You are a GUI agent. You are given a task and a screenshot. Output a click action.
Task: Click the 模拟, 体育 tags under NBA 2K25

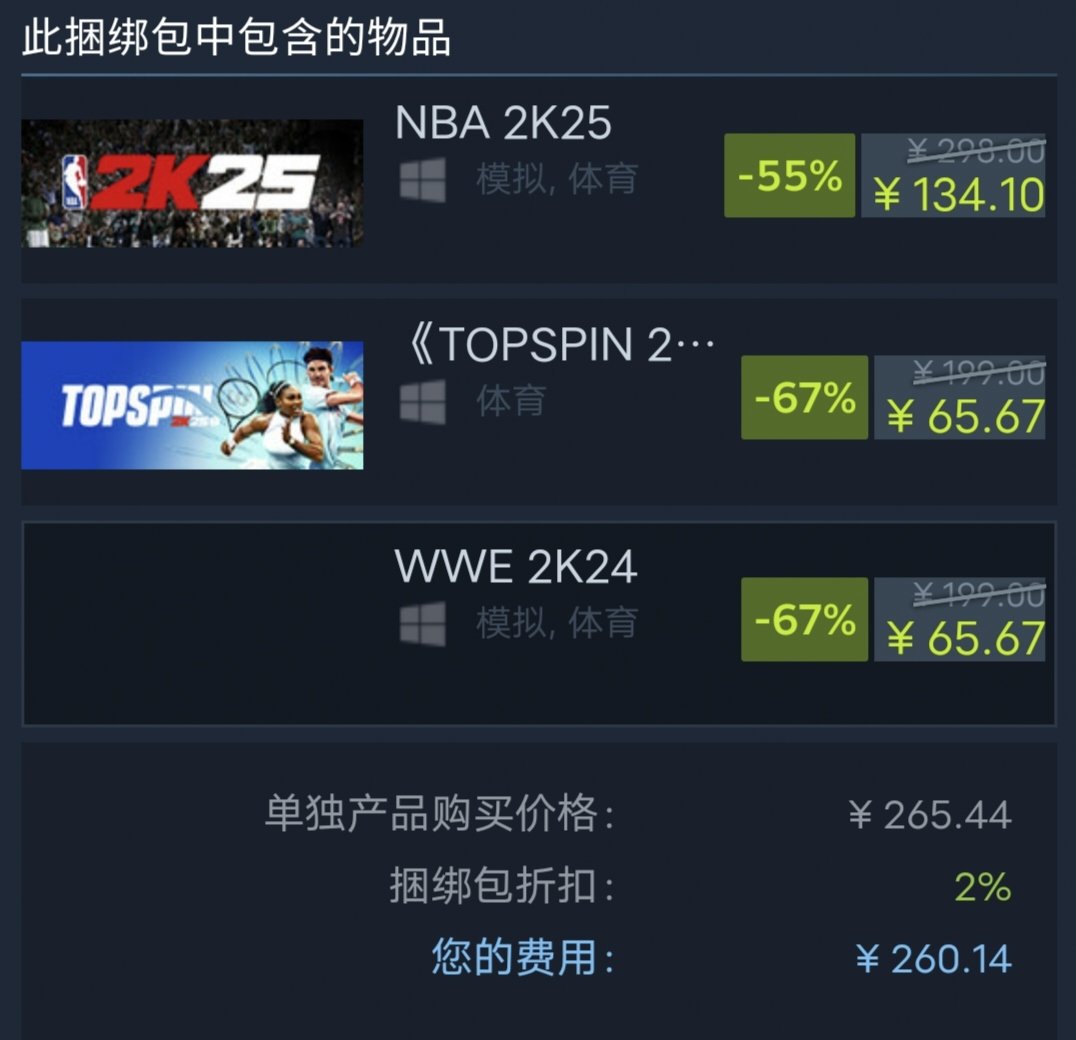point(557,179)
